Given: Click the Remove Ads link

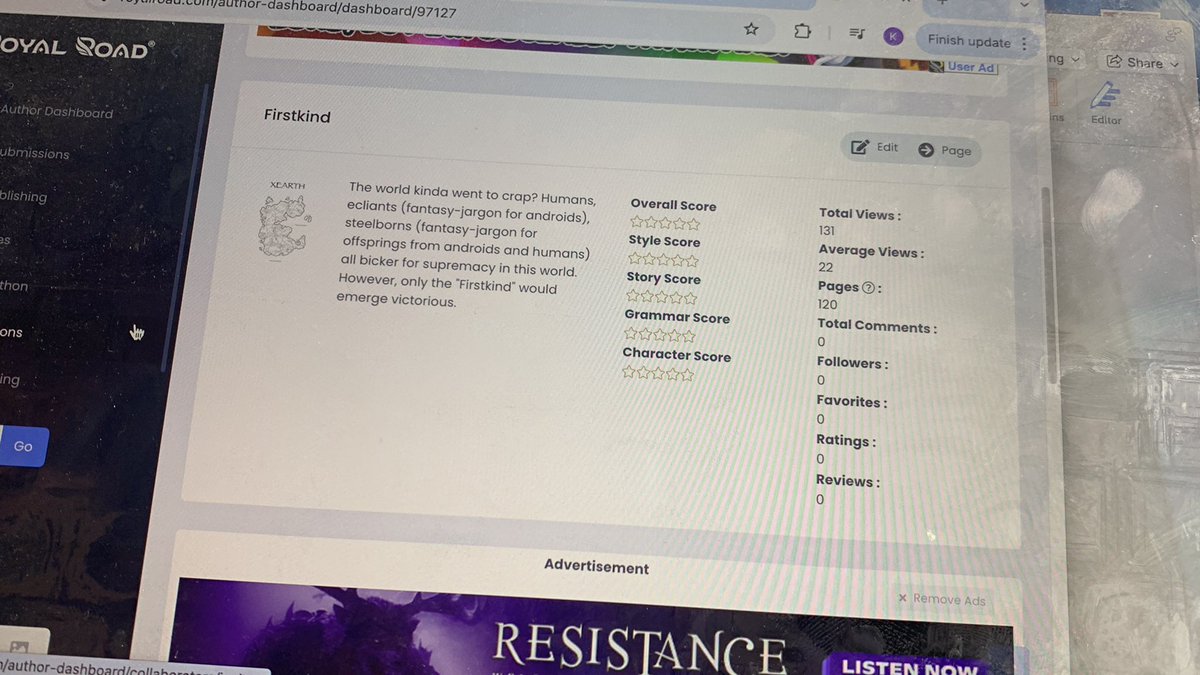Looking at the screenshot, I should coord(949,600).
